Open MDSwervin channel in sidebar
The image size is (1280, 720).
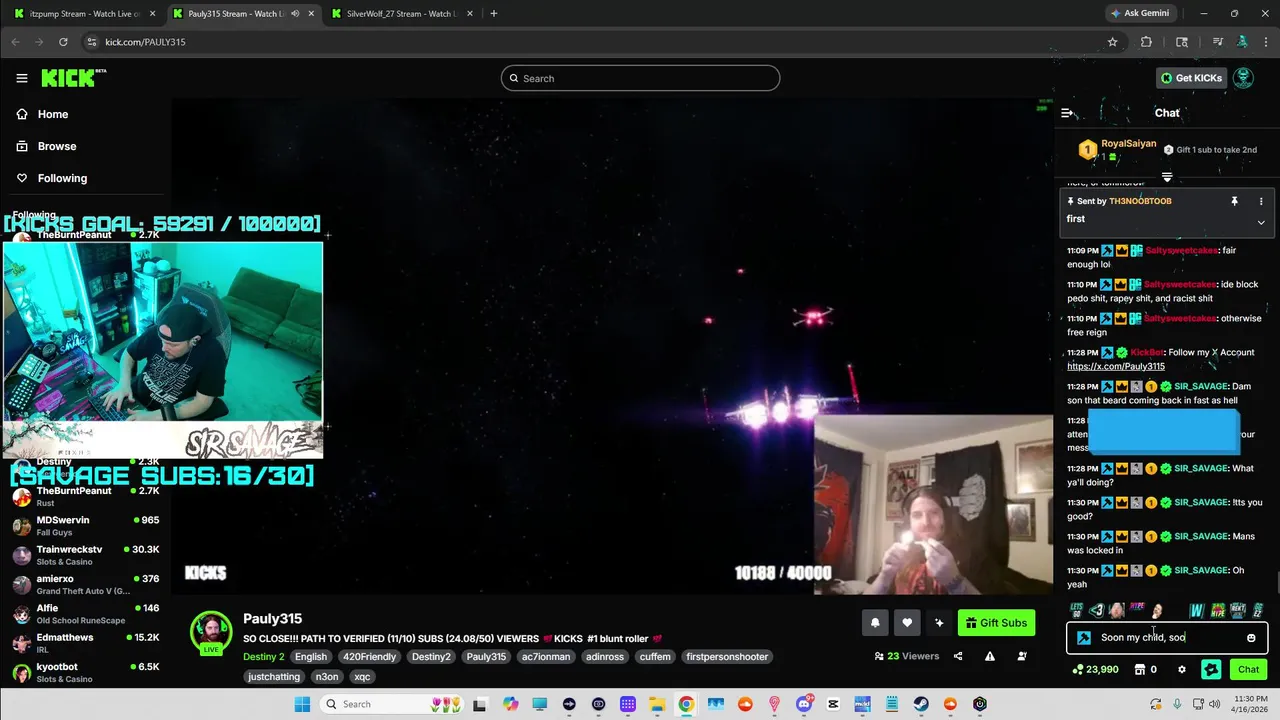pos(85,526)
